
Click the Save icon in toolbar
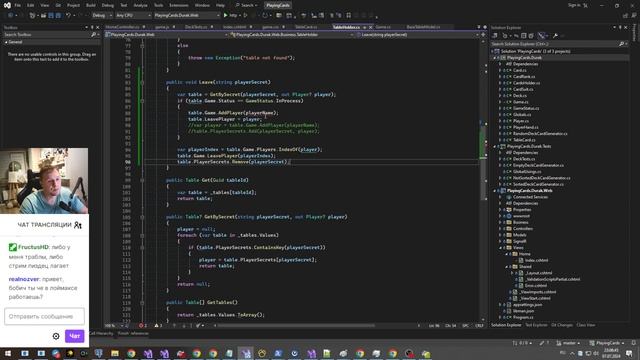[51, 15]
